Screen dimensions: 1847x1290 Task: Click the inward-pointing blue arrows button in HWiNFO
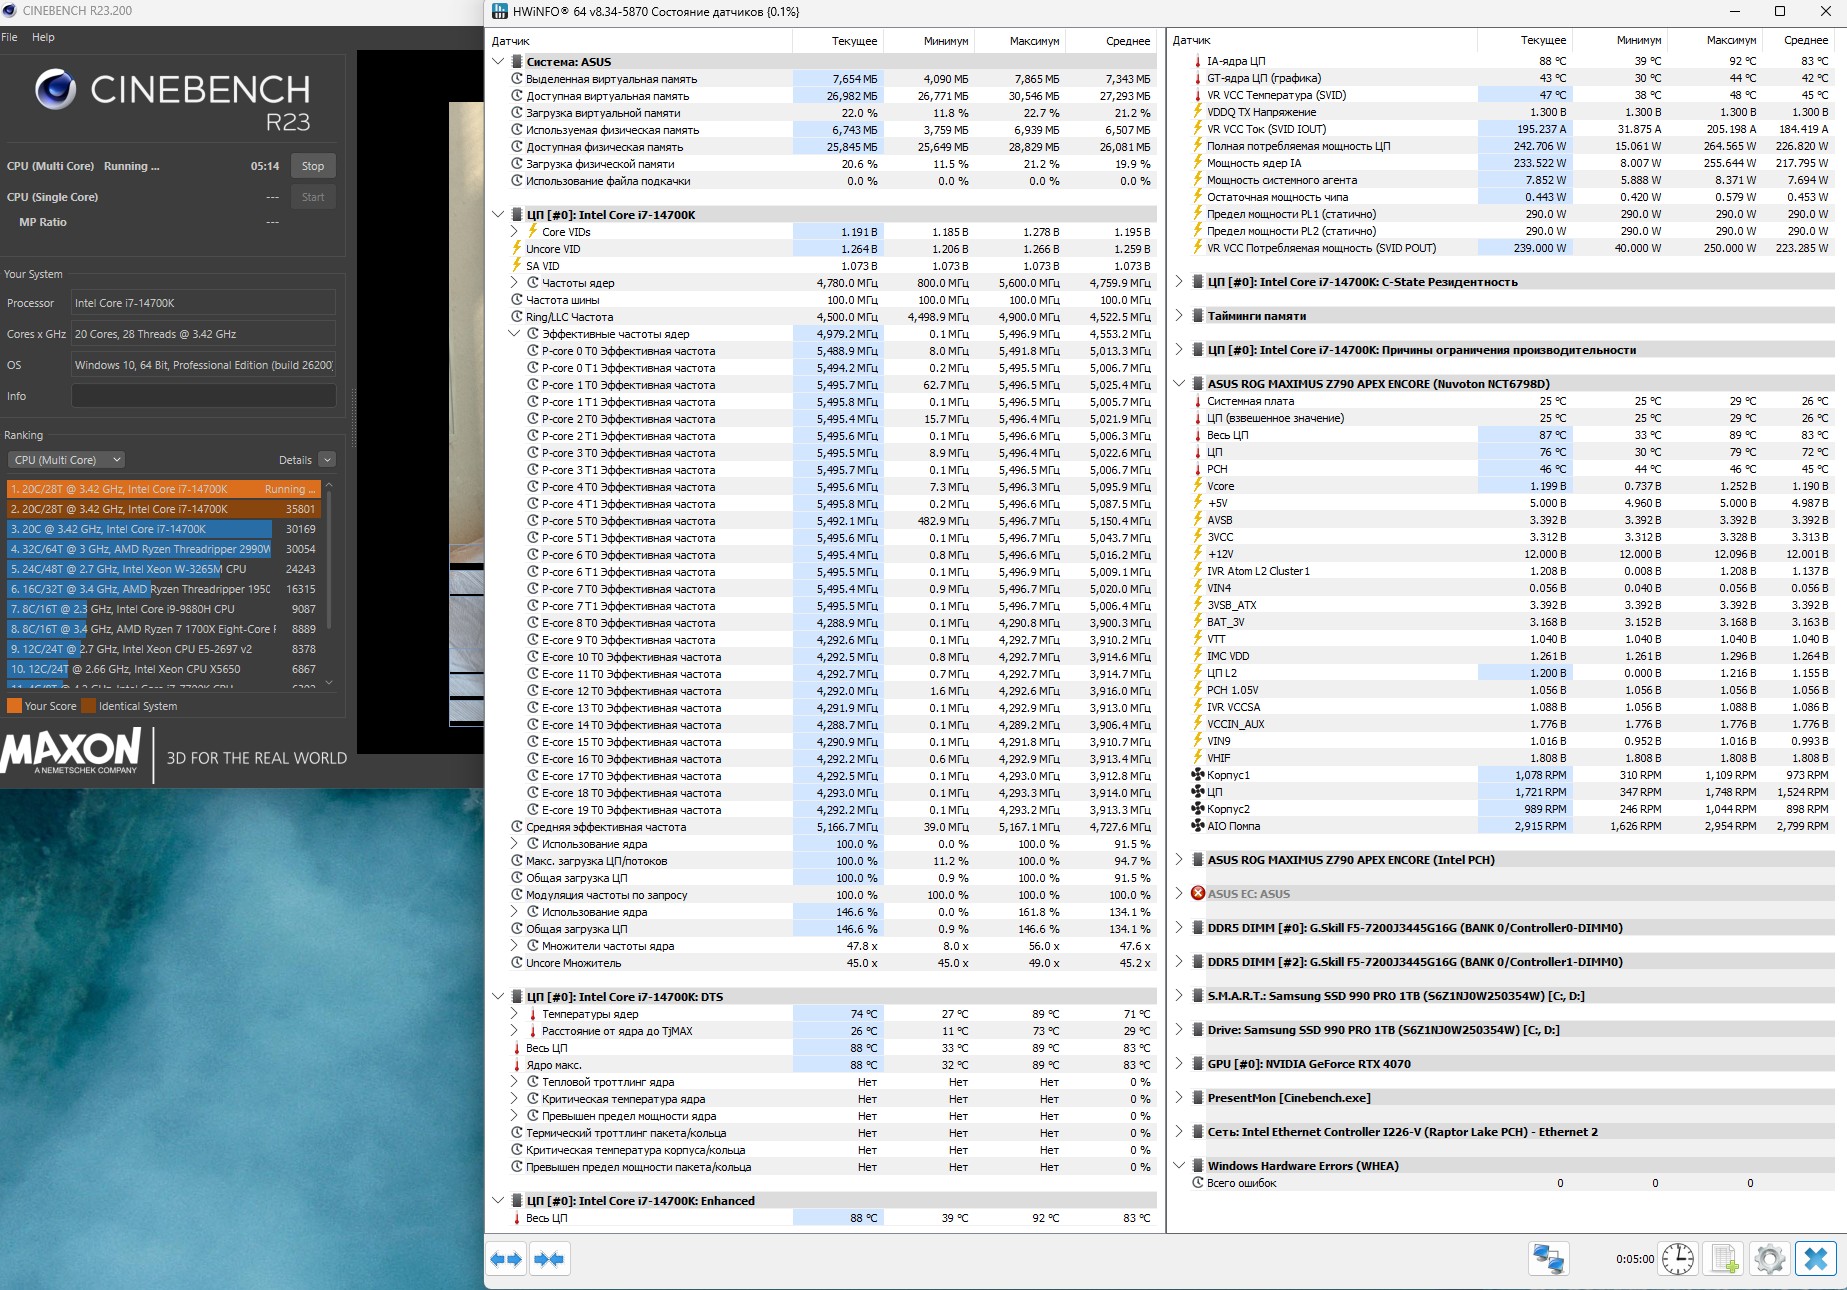pyautogui.click(x=549, y=1259)
